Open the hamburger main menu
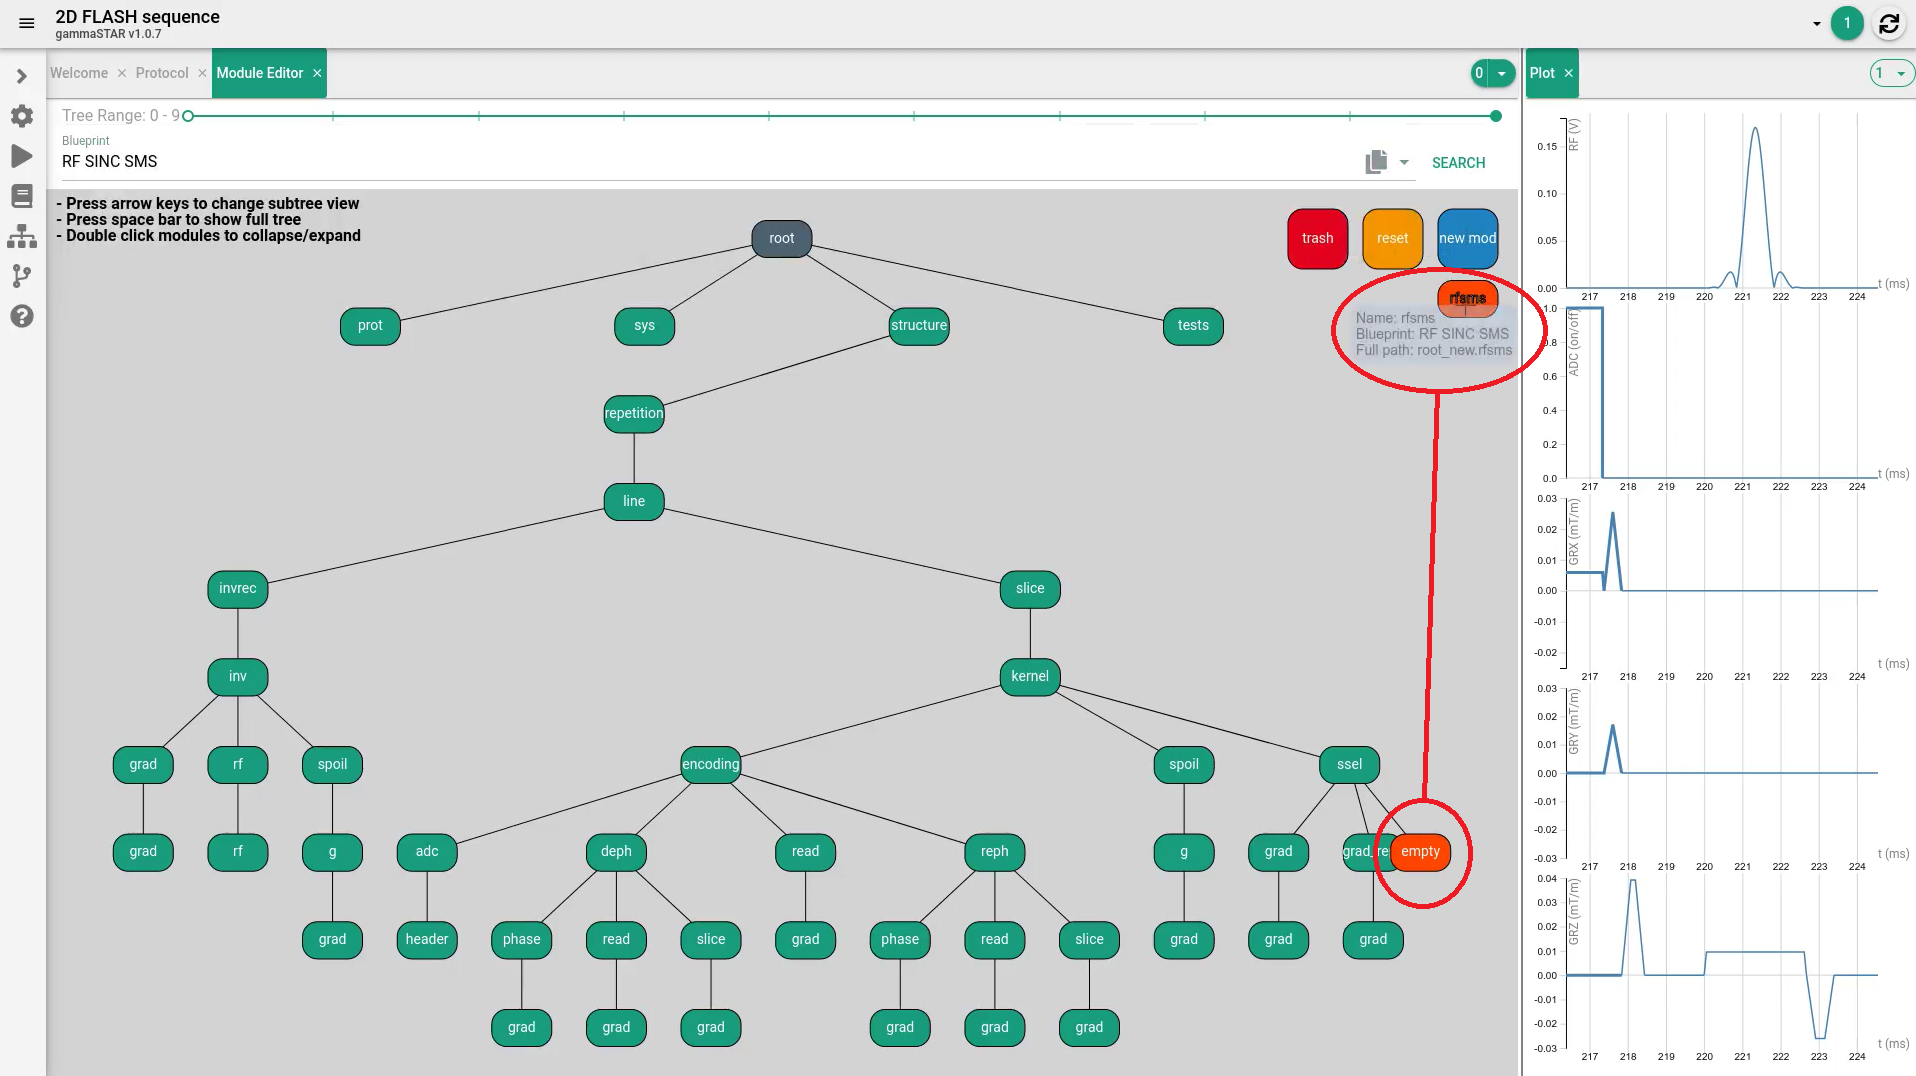1916x1076 pixels. click(x=27, y=23)
